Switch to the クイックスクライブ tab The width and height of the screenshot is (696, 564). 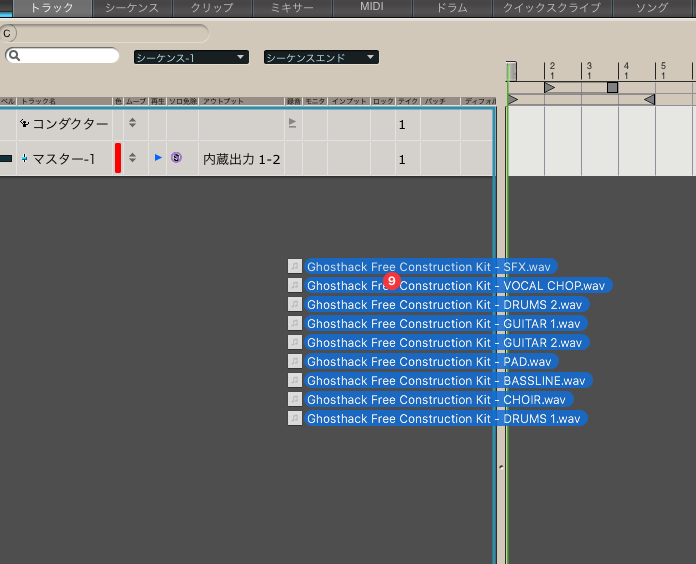click(x=552, y=8)
